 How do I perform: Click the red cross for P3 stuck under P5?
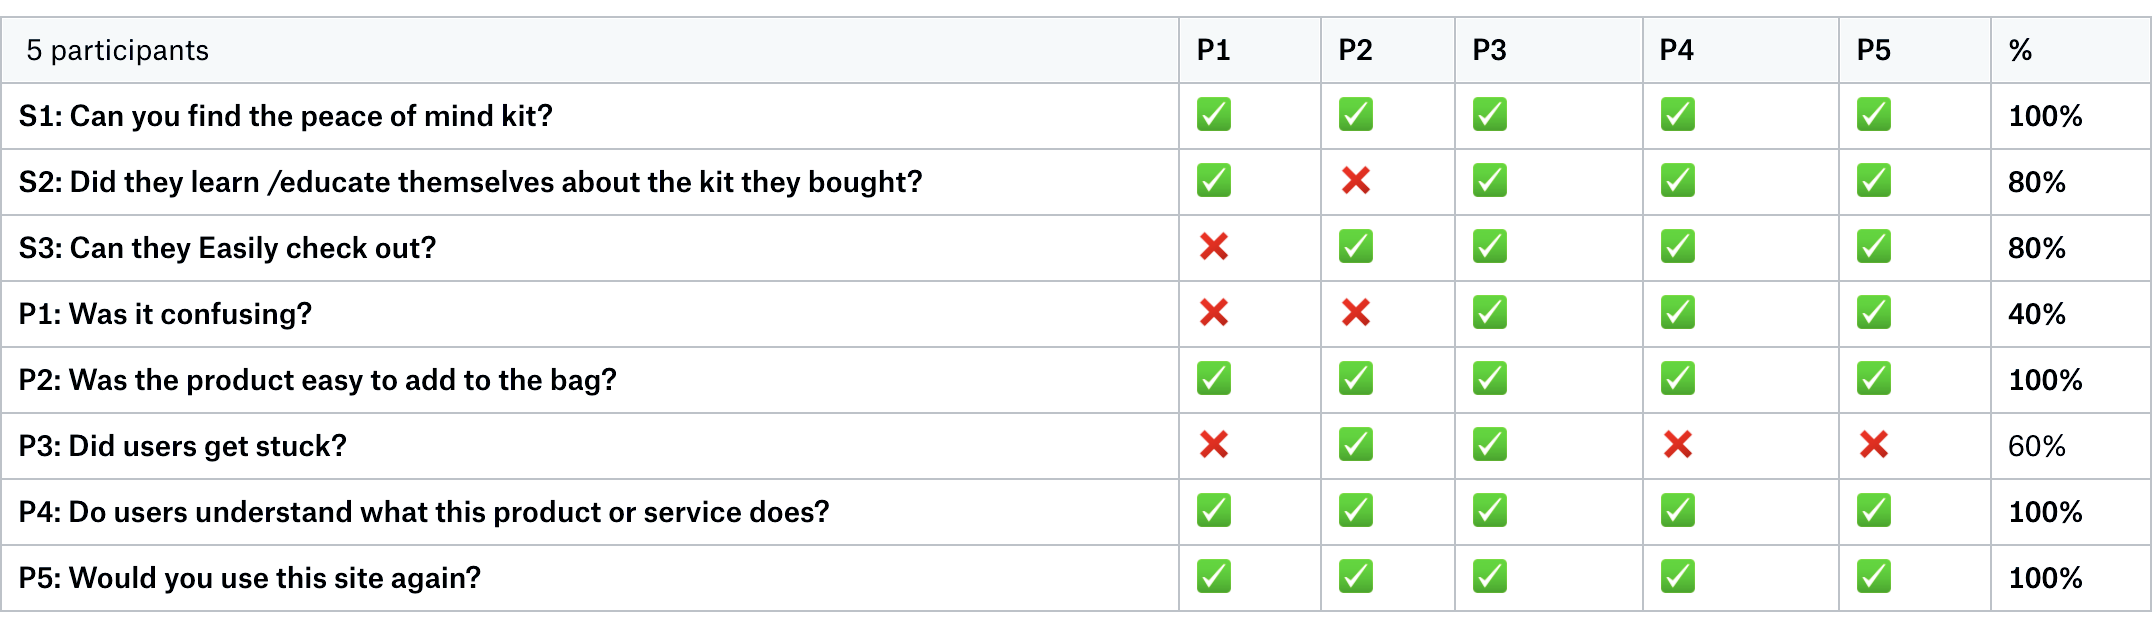click(1873, 445)
